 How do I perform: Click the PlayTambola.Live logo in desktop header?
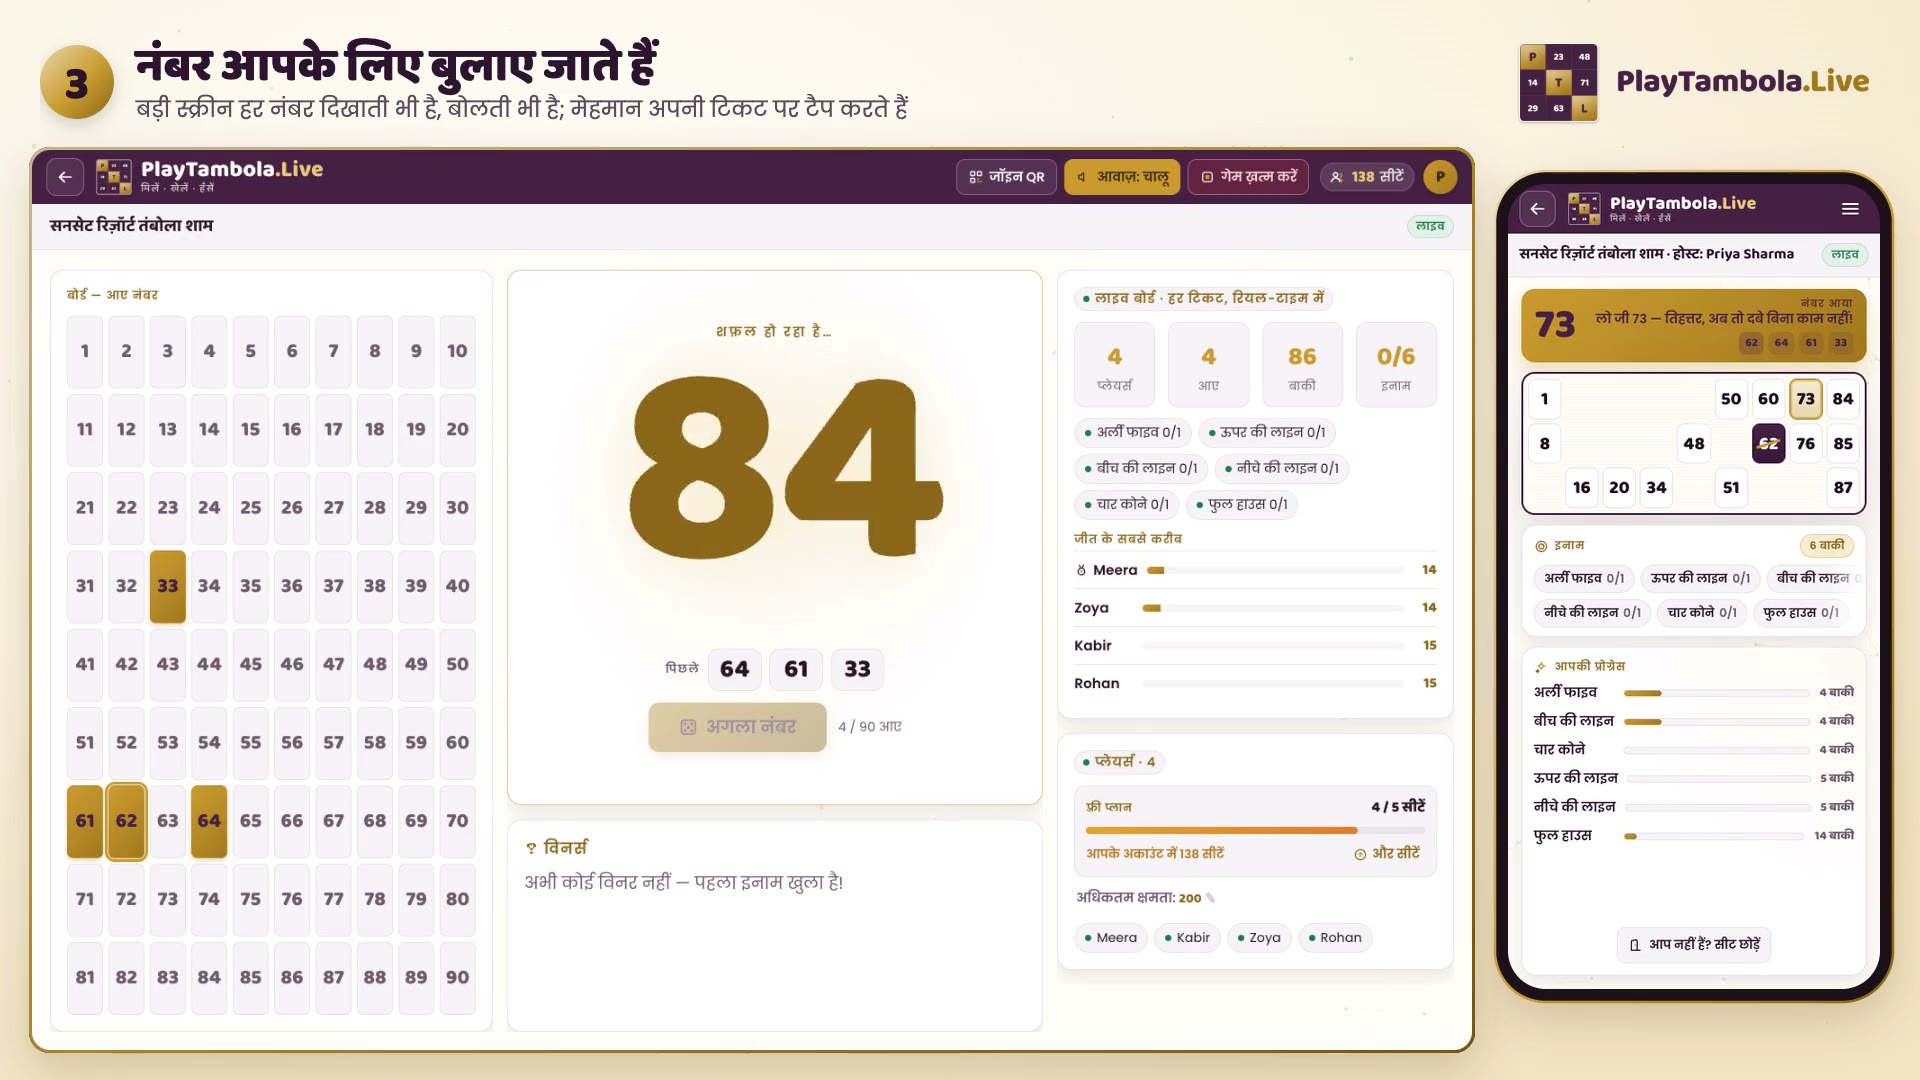pos(210,176)
